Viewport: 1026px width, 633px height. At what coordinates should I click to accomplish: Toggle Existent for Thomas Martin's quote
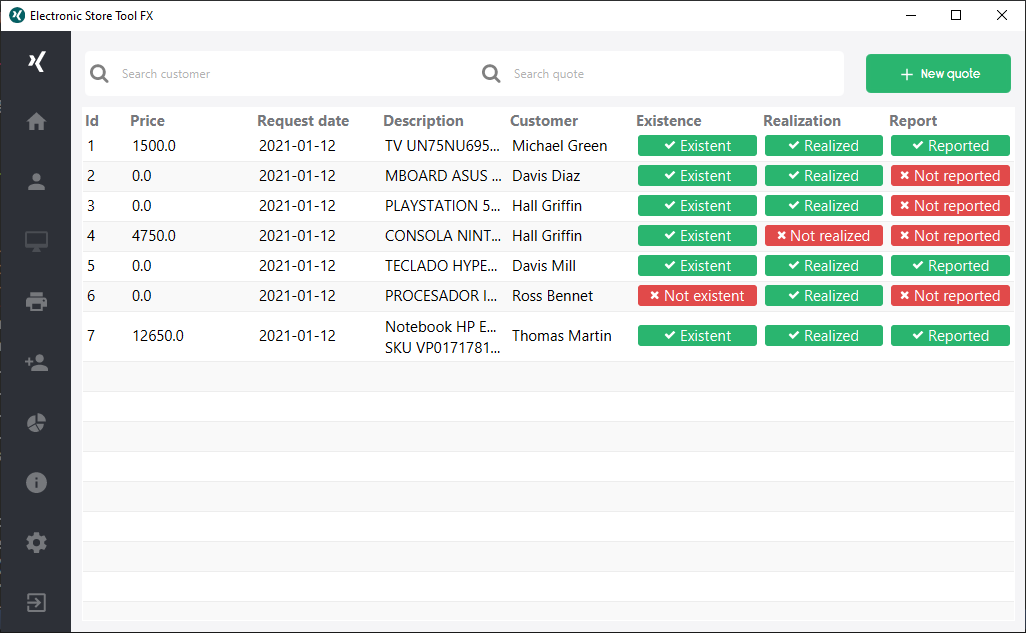click(698, 336)
